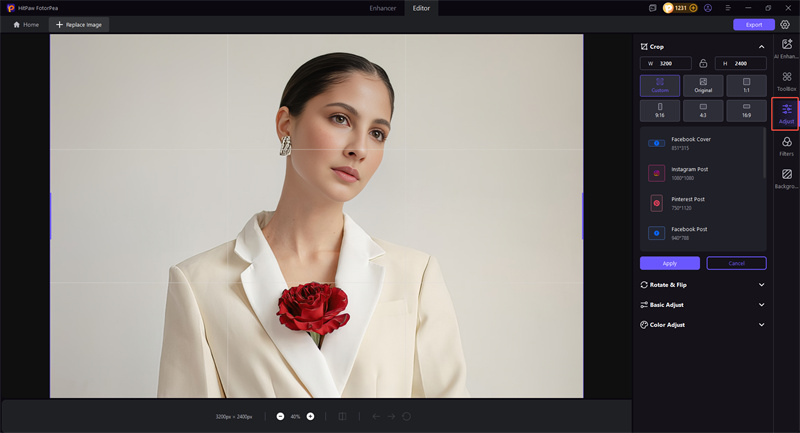Select the Original crop ratio
The width and height of the screenshot is (800, 433).
point(703,85)
